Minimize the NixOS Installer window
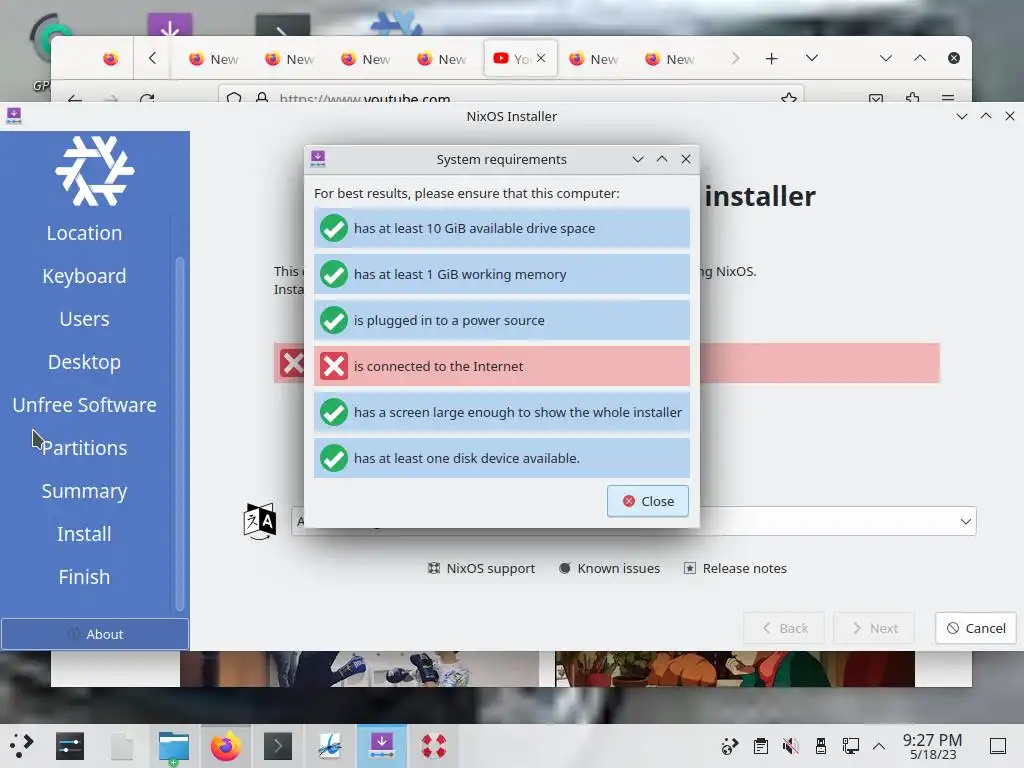The width and height of the screenshot is (1024, 768). [x=962, y=116]
